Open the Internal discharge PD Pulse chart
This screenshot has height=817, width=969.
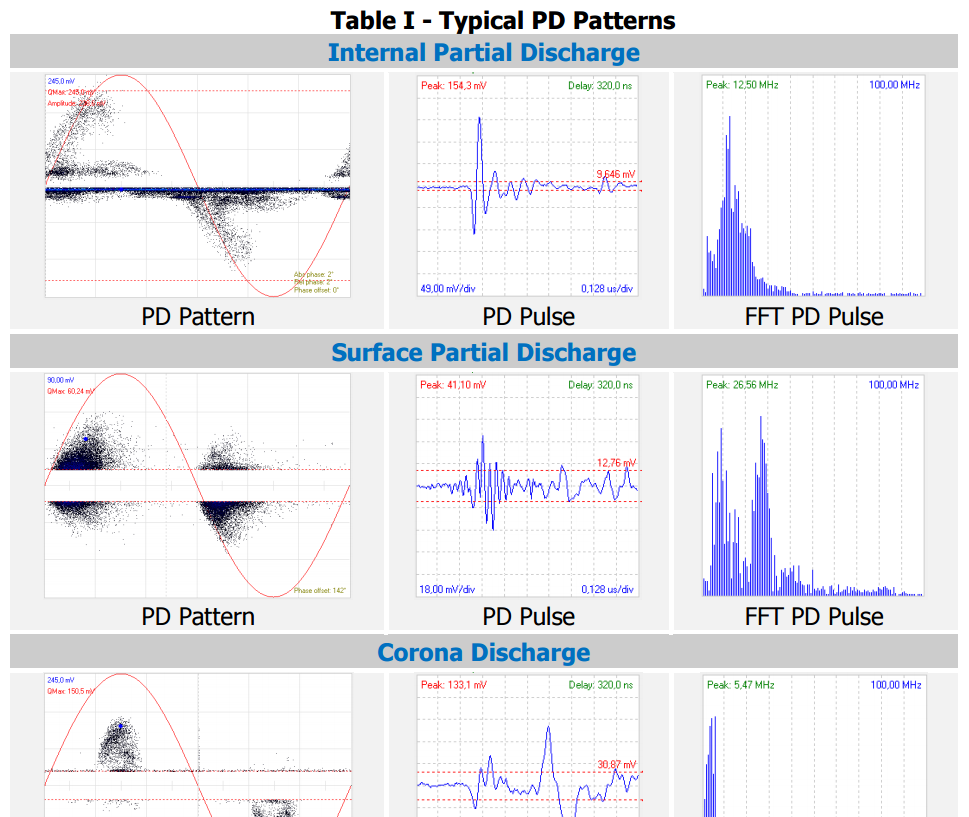coord(528,186)
